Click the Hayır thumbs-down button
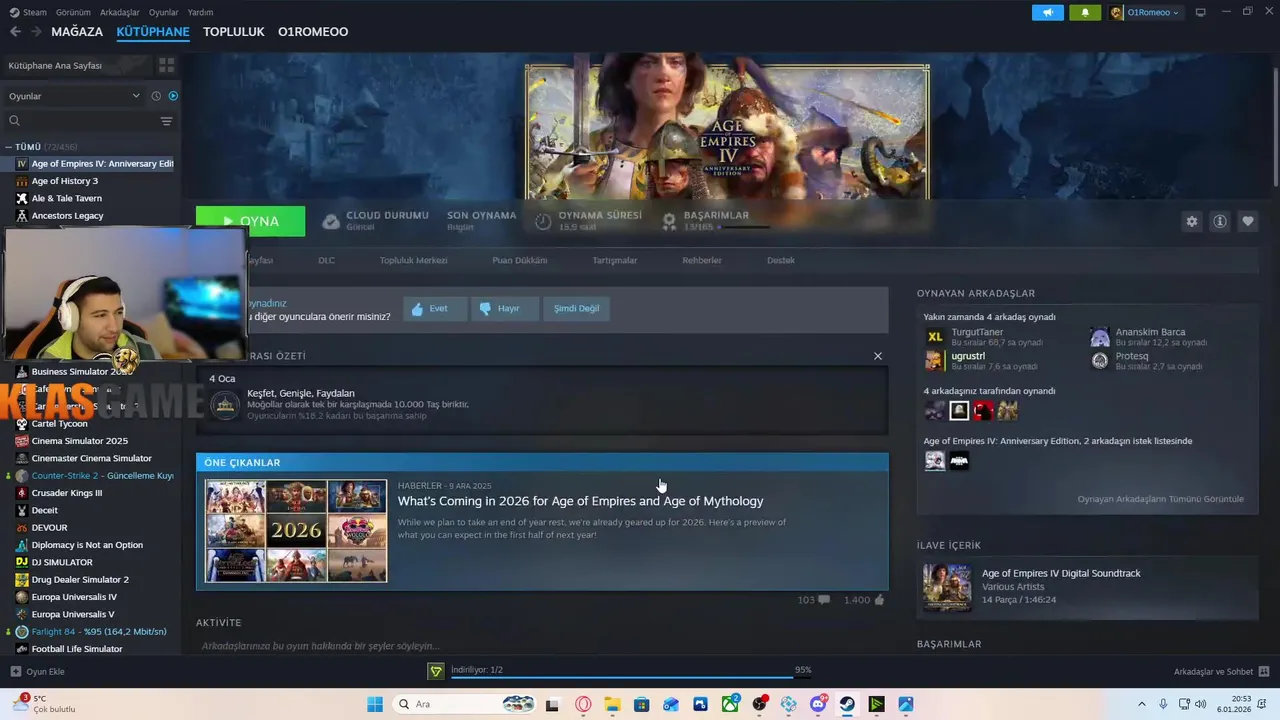This screenshot has width=1280, height=720. point(505,308)
